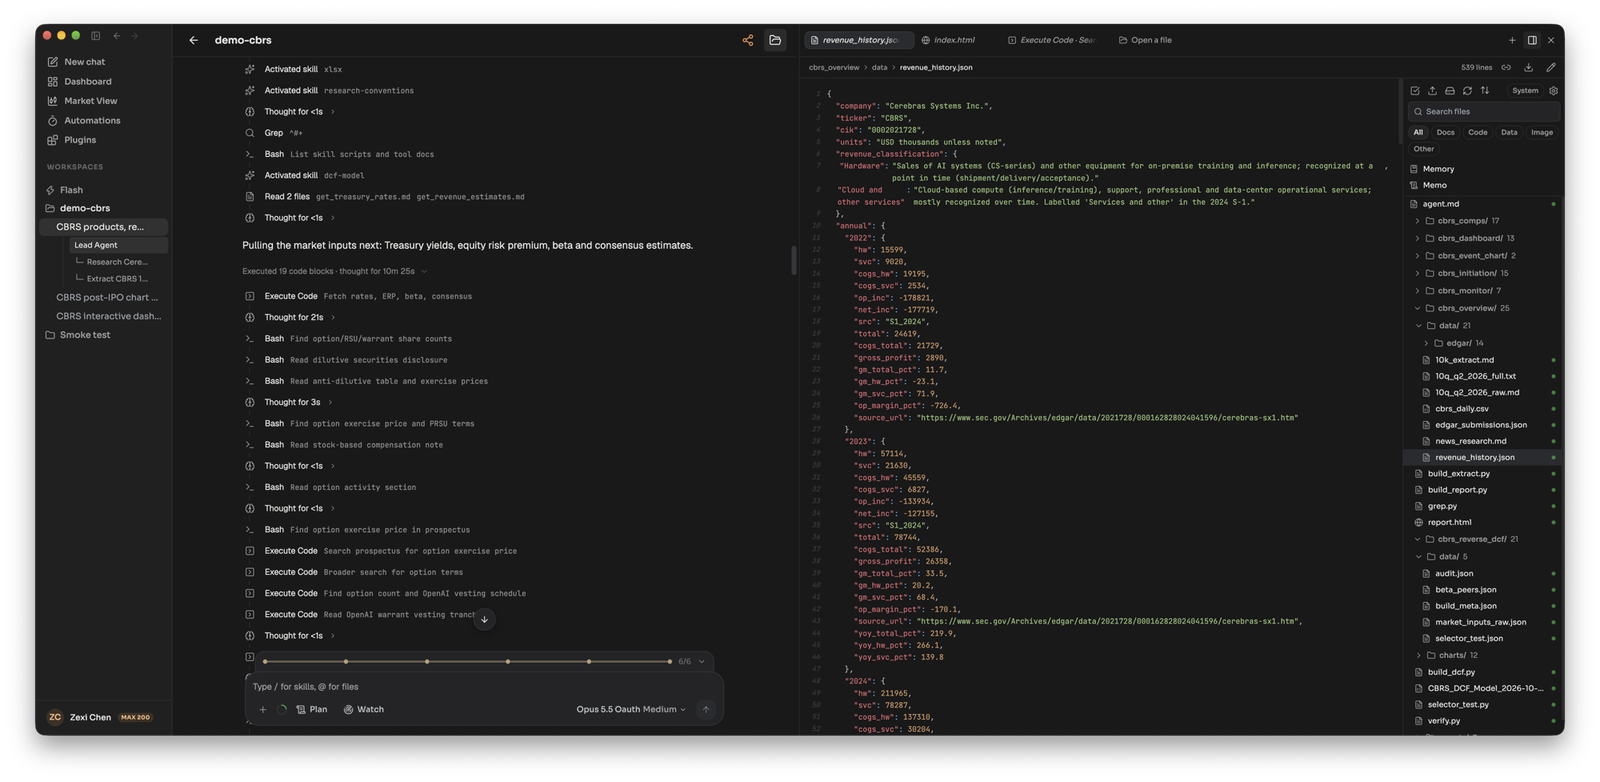Viewport: 1600px width, 782px height.
Task: Filter files by Image
Action: coord(1542,132)
